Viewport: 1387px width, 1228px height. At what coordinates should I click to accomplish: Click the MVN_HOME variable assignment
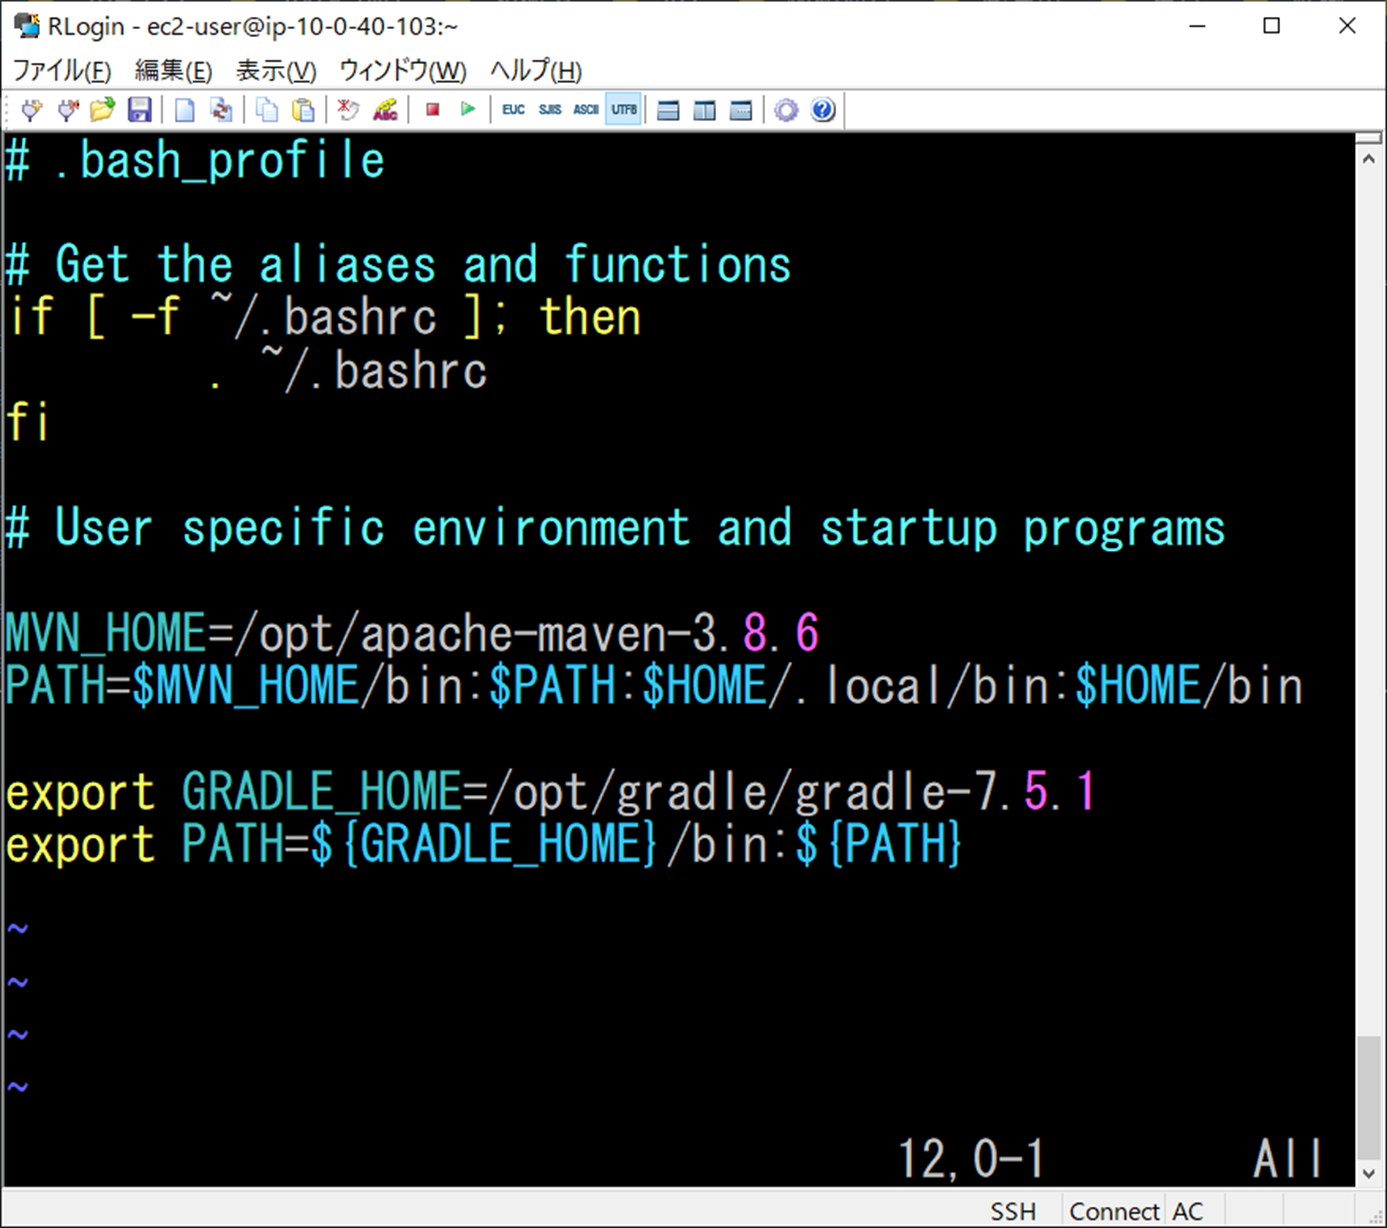413,633
